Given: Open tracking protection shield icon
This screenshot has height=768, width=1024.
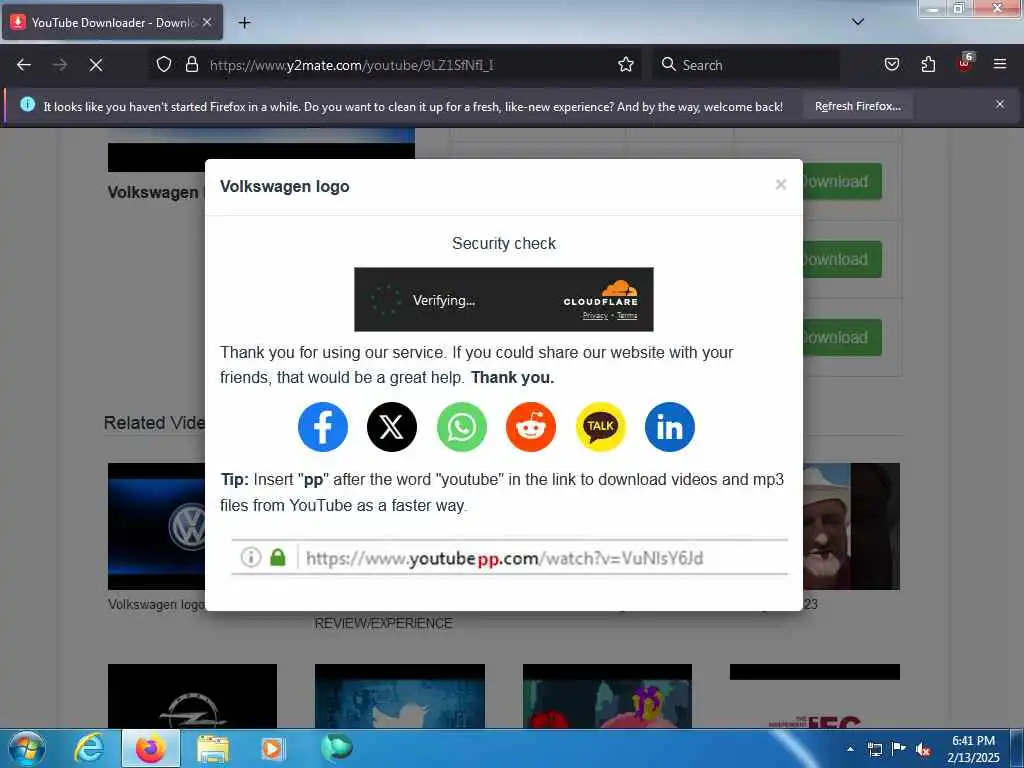Looking at the screenshot, I should point(164,65).
